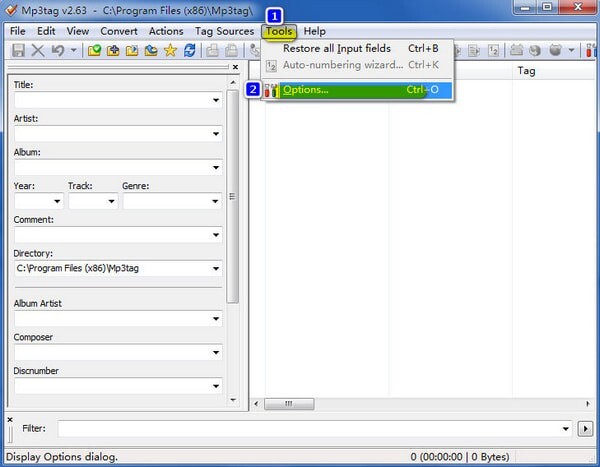Open the Tag Sources menu
Image resolution: width=600 pixels, height=467 pixels.
(x=224, y=31)
